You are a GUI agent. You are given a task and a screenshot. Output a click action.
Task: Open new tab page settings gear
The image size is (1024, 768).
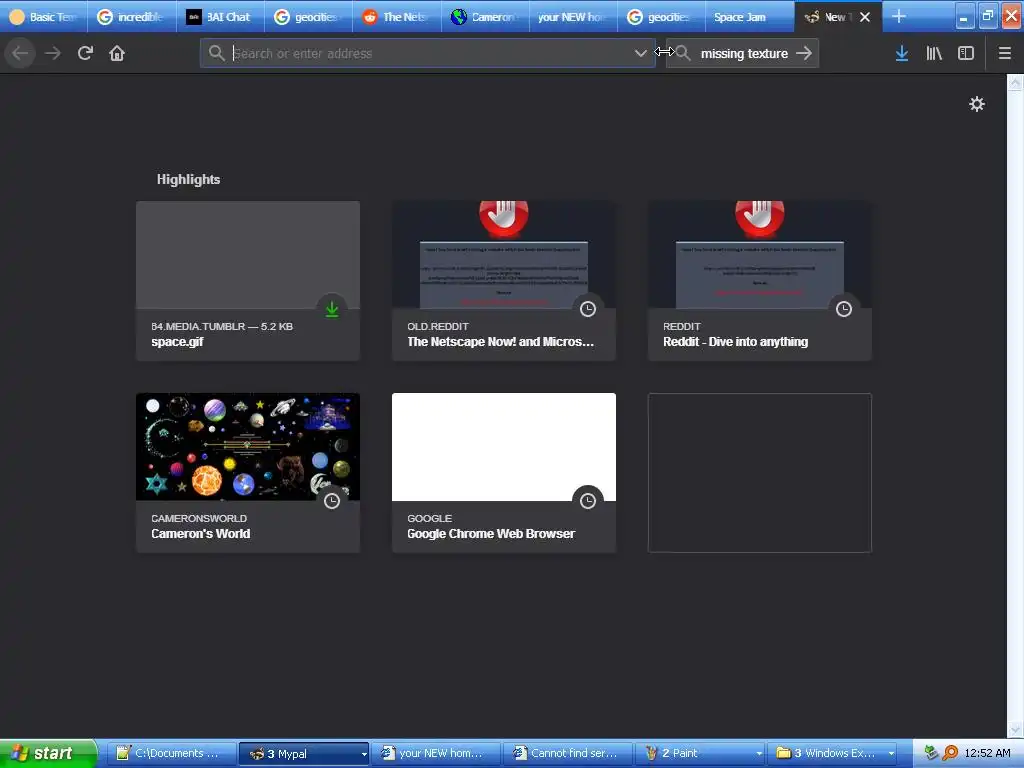pos(976,104)
